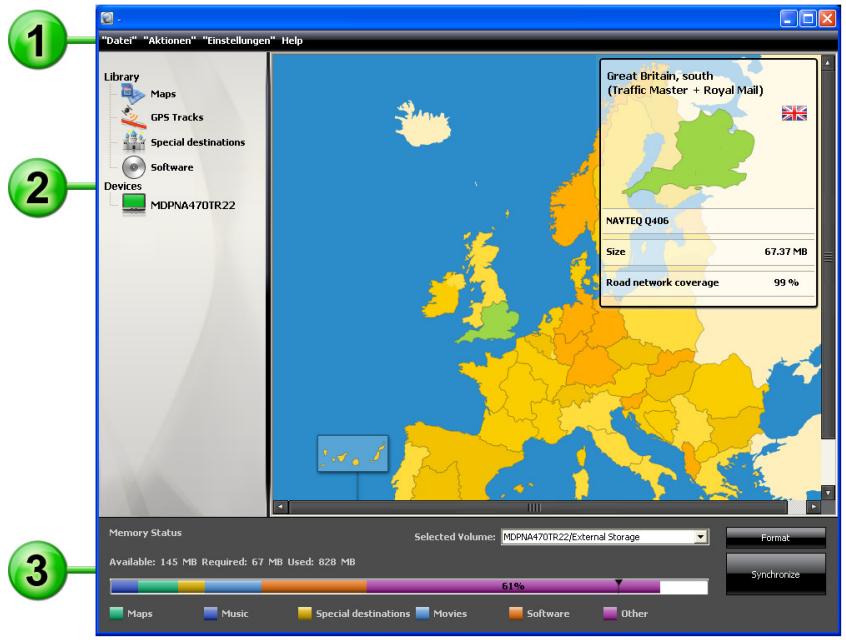Select Ireland on the map

coord(442,296)
